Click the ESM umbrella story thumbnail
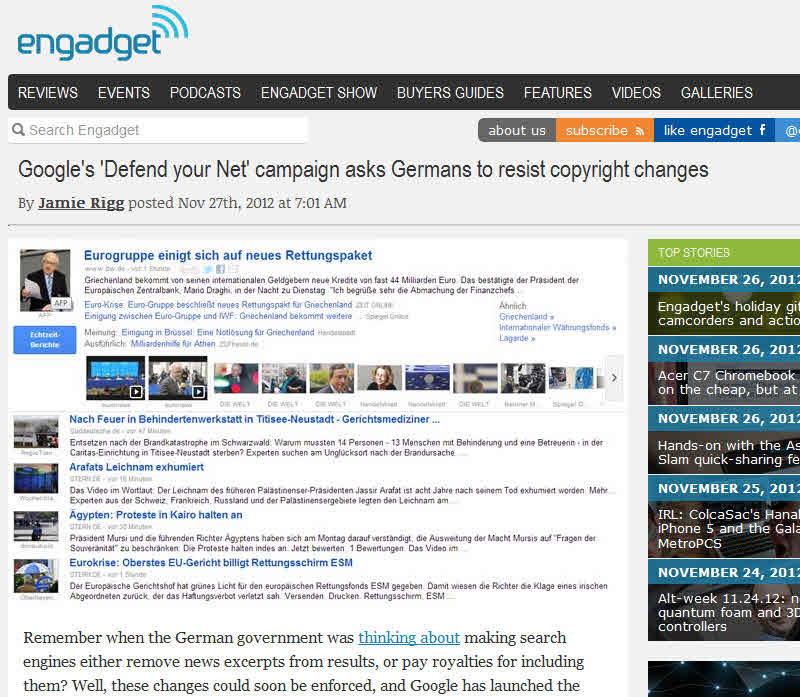 click(36, 576)
